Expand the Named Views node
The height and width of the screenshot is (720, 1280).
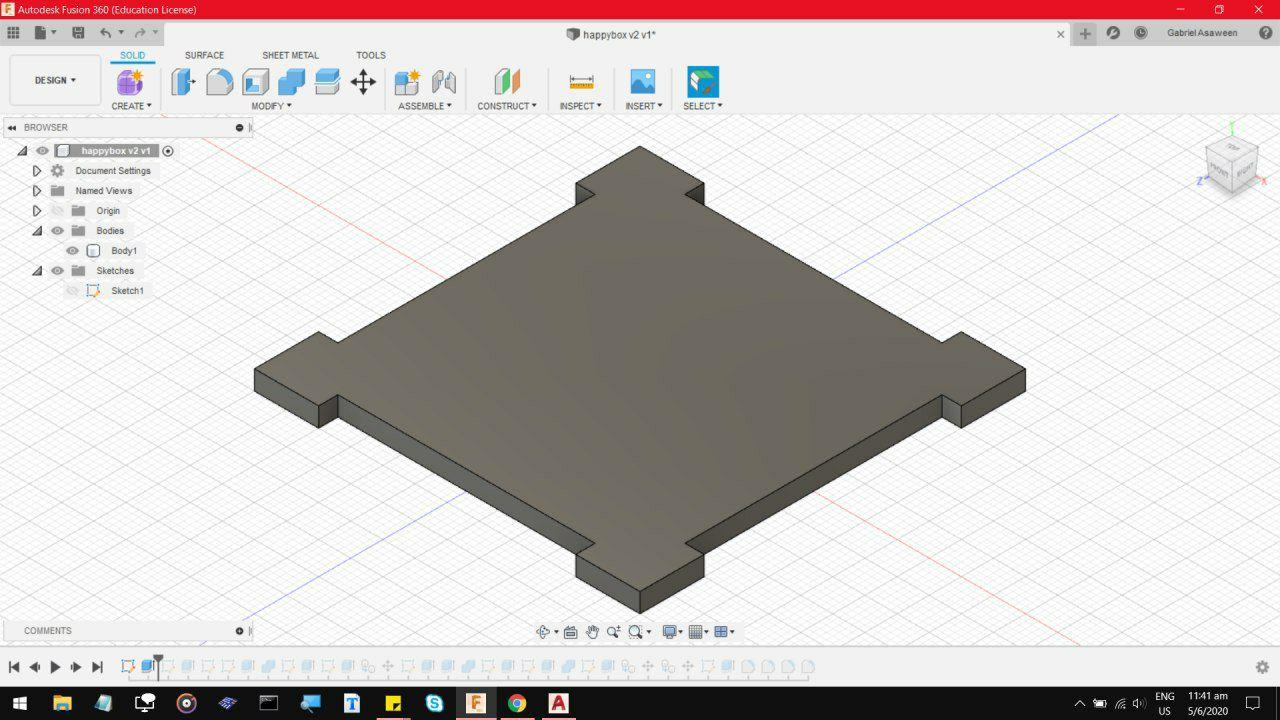[37, 191]
